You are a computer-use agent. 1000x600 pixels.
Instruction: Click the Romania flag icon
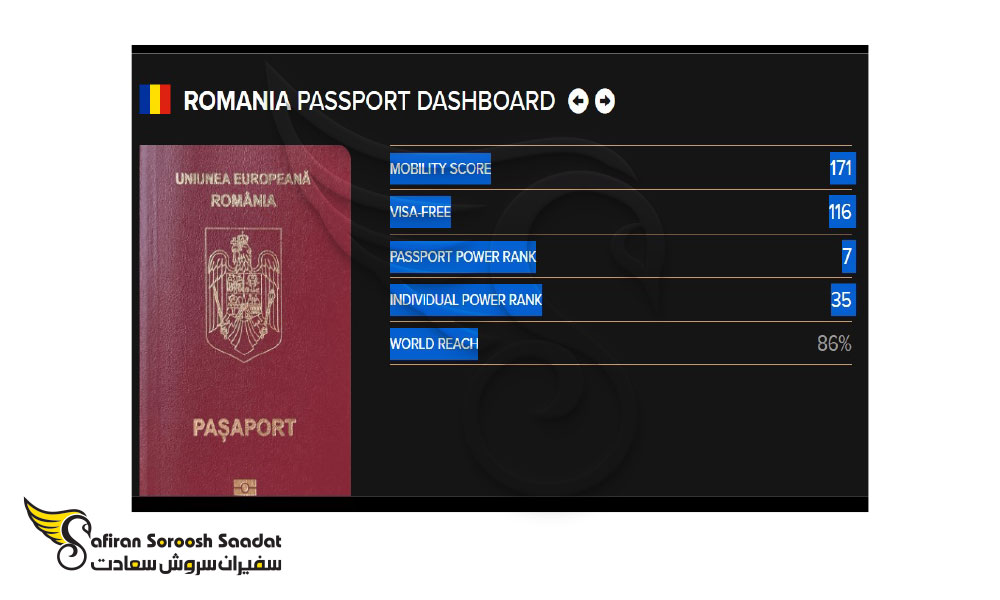pyautogui.click(x=155, y=99)
